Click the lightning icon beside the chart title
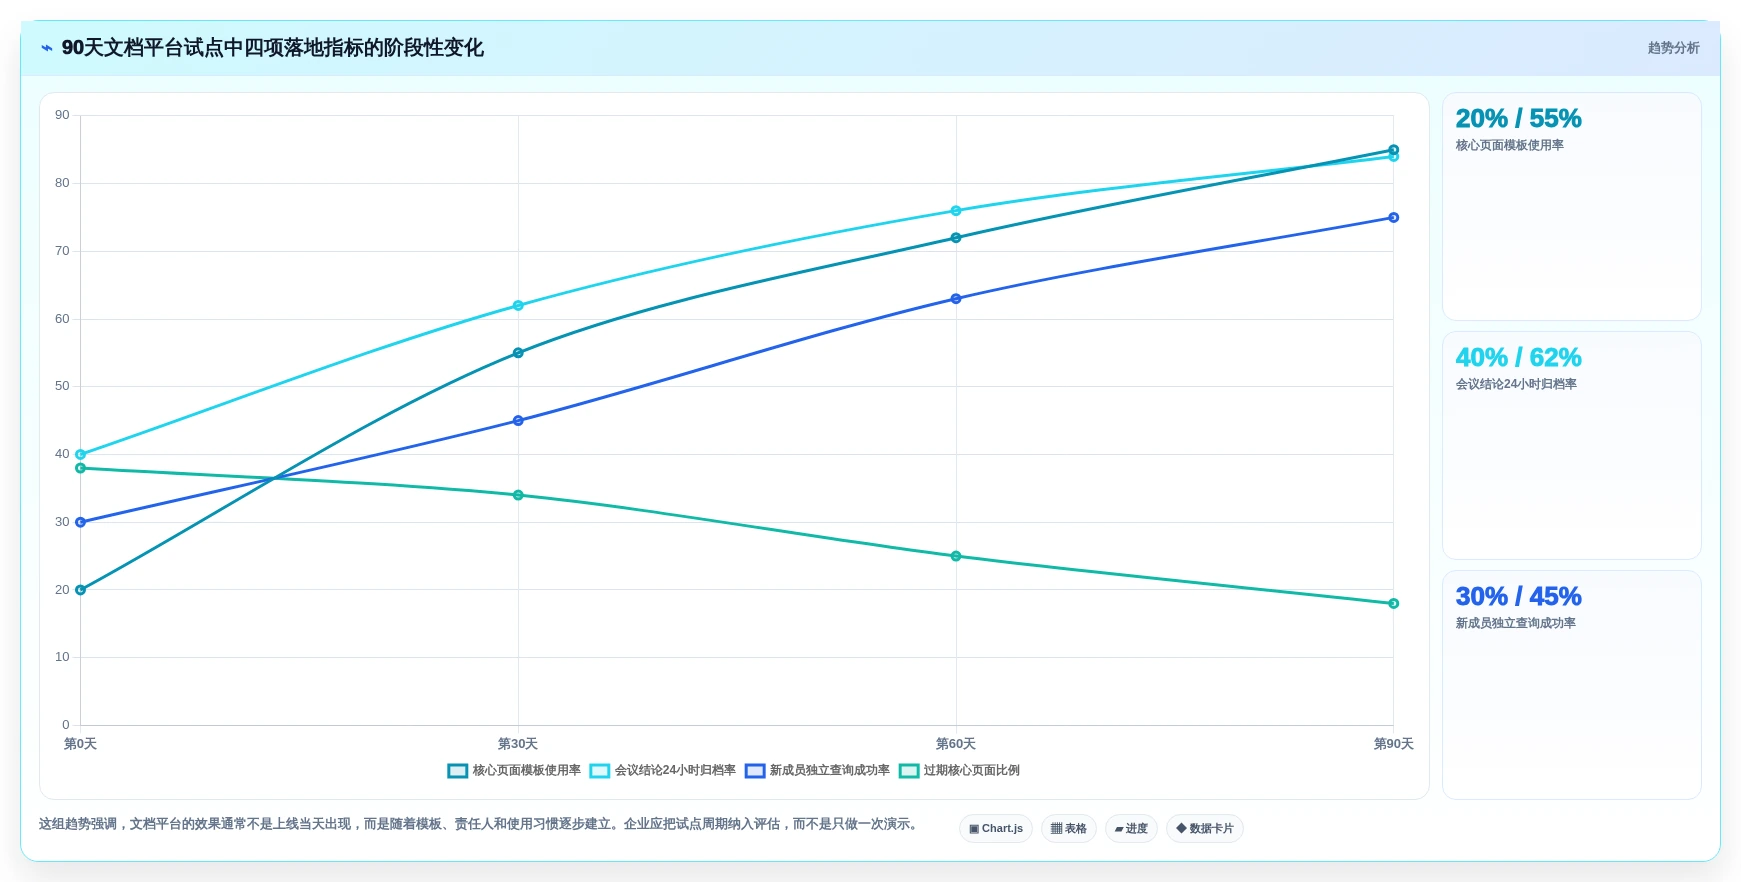The width and height of the screenshot is (1741, 882). pos(47,48)
